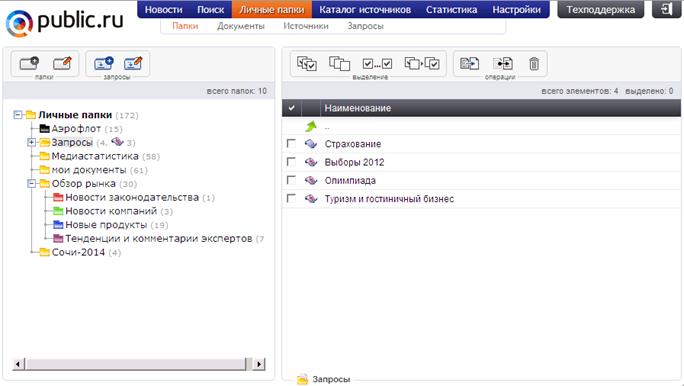Check the Туризм и гостиничный бизнес checkbox

tap(291, 198)
